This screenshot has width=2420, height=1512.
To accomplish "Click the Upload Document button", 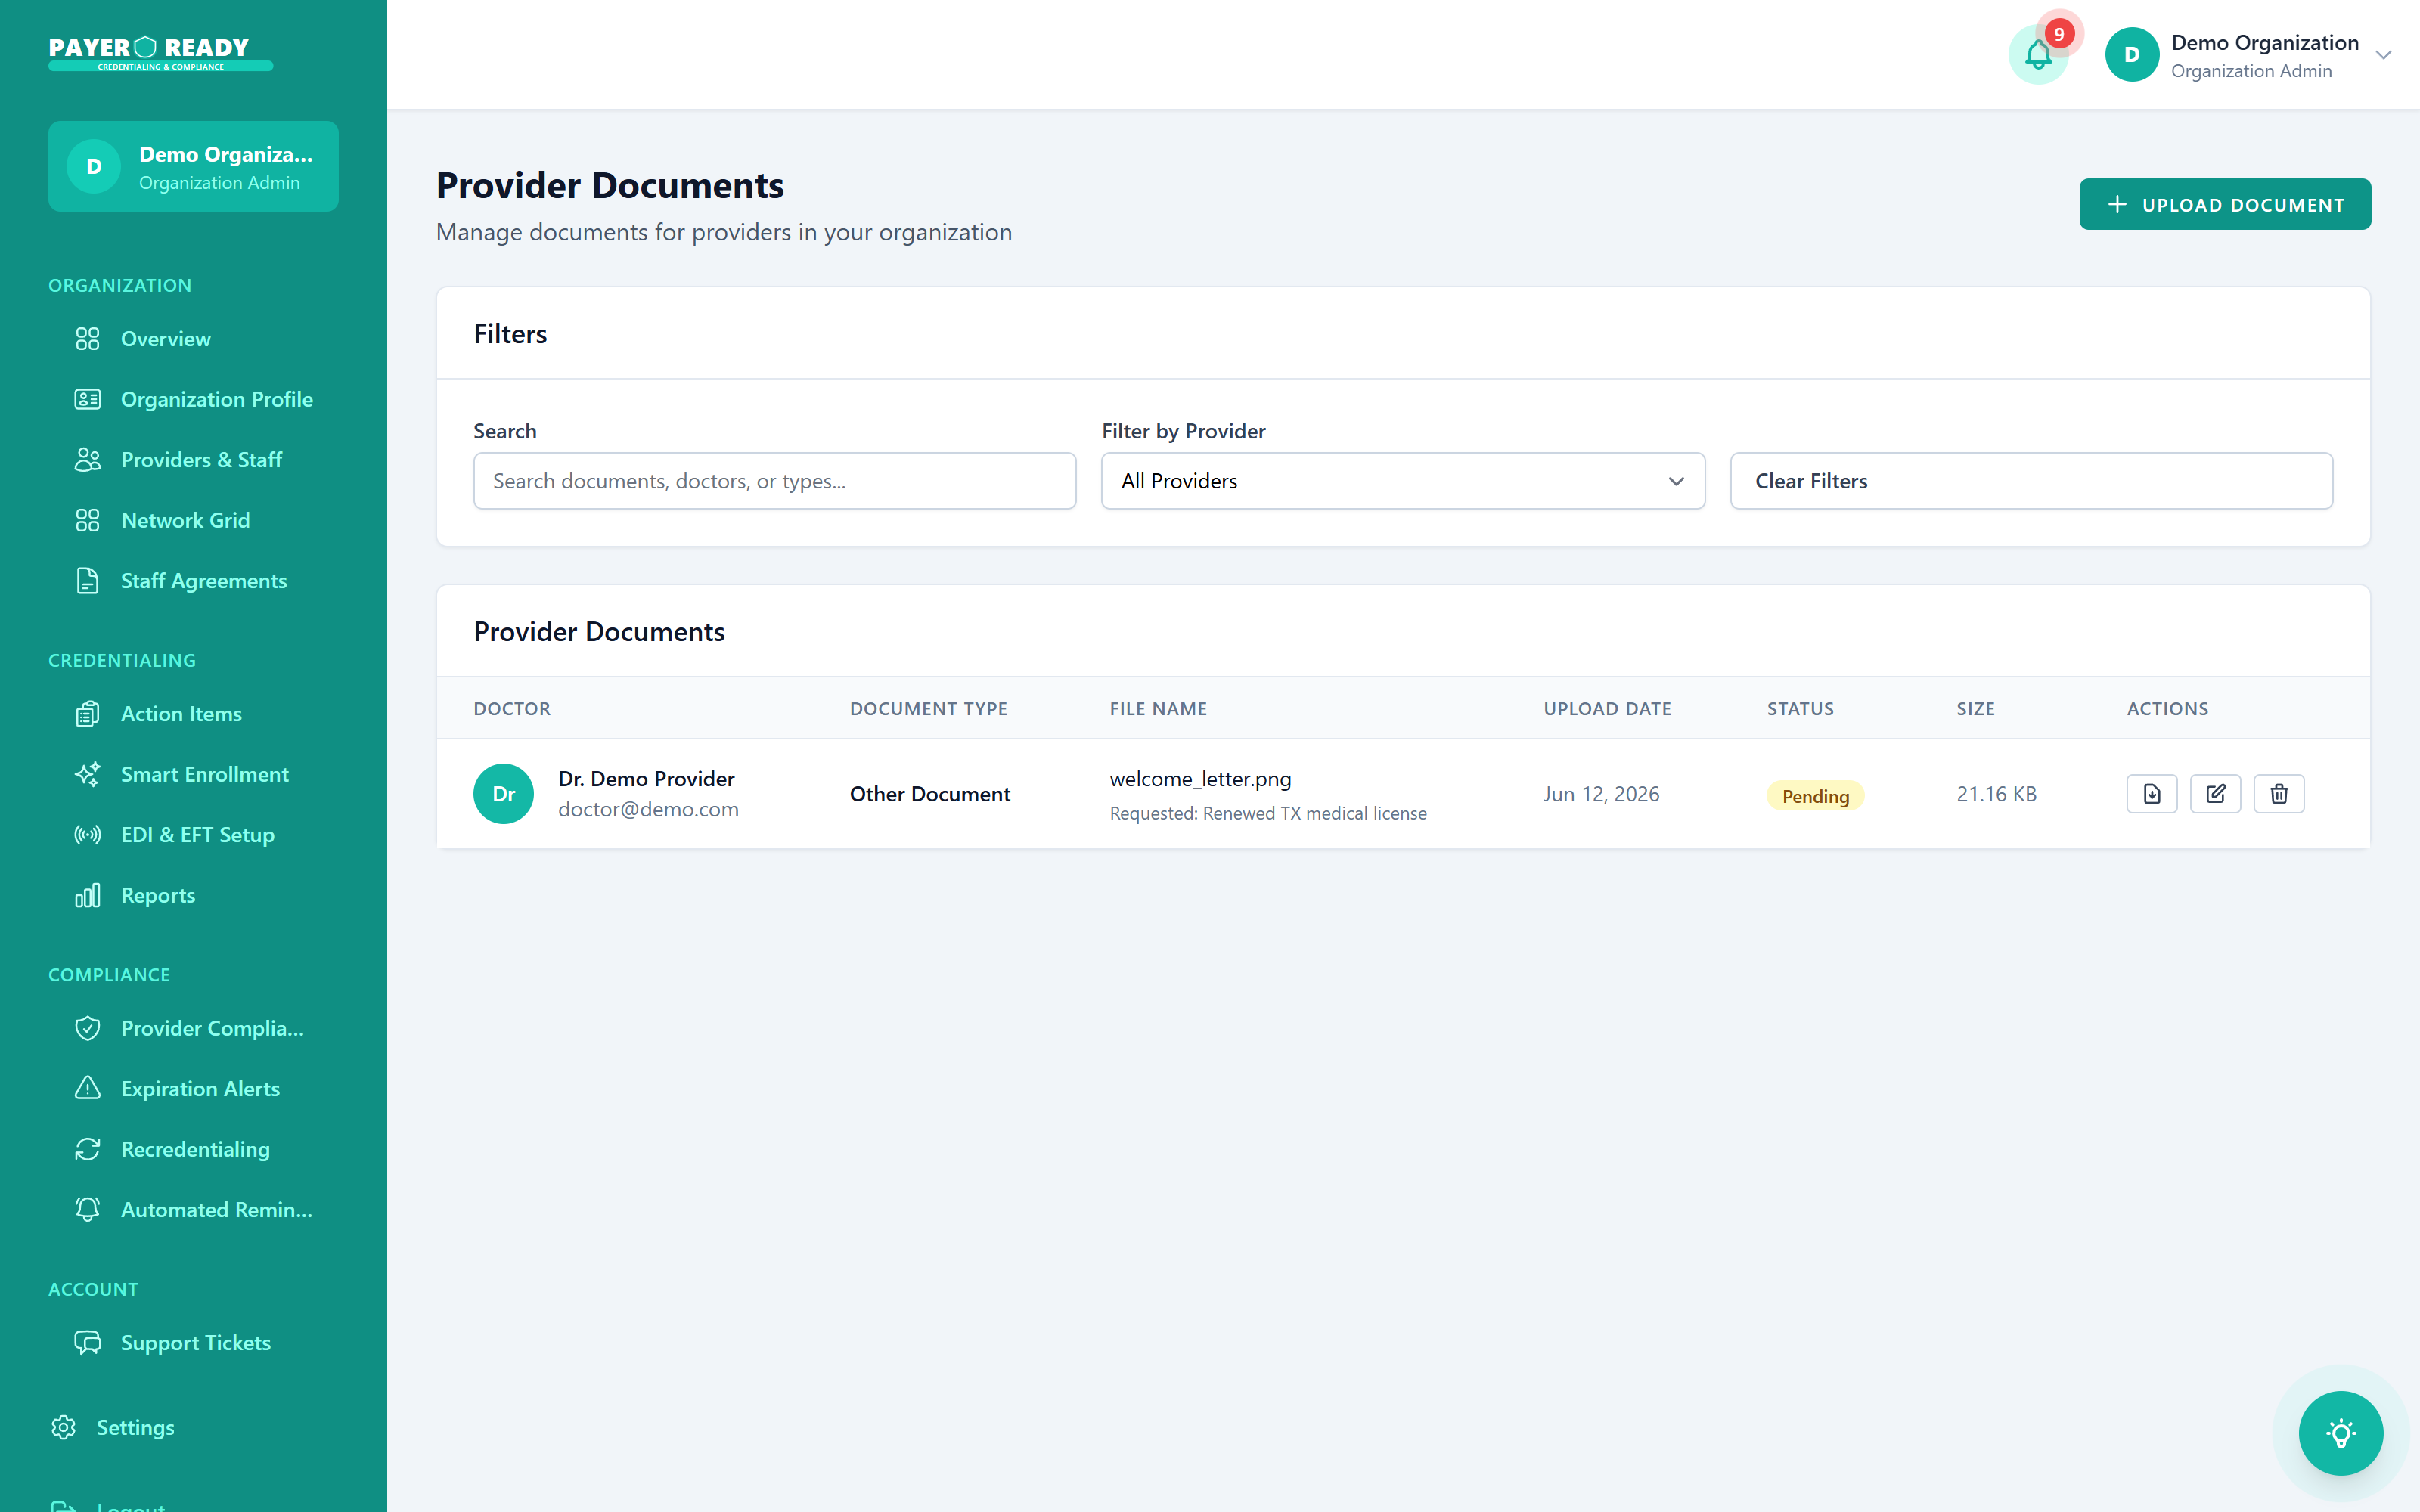I will click(x=2225, y=204).
